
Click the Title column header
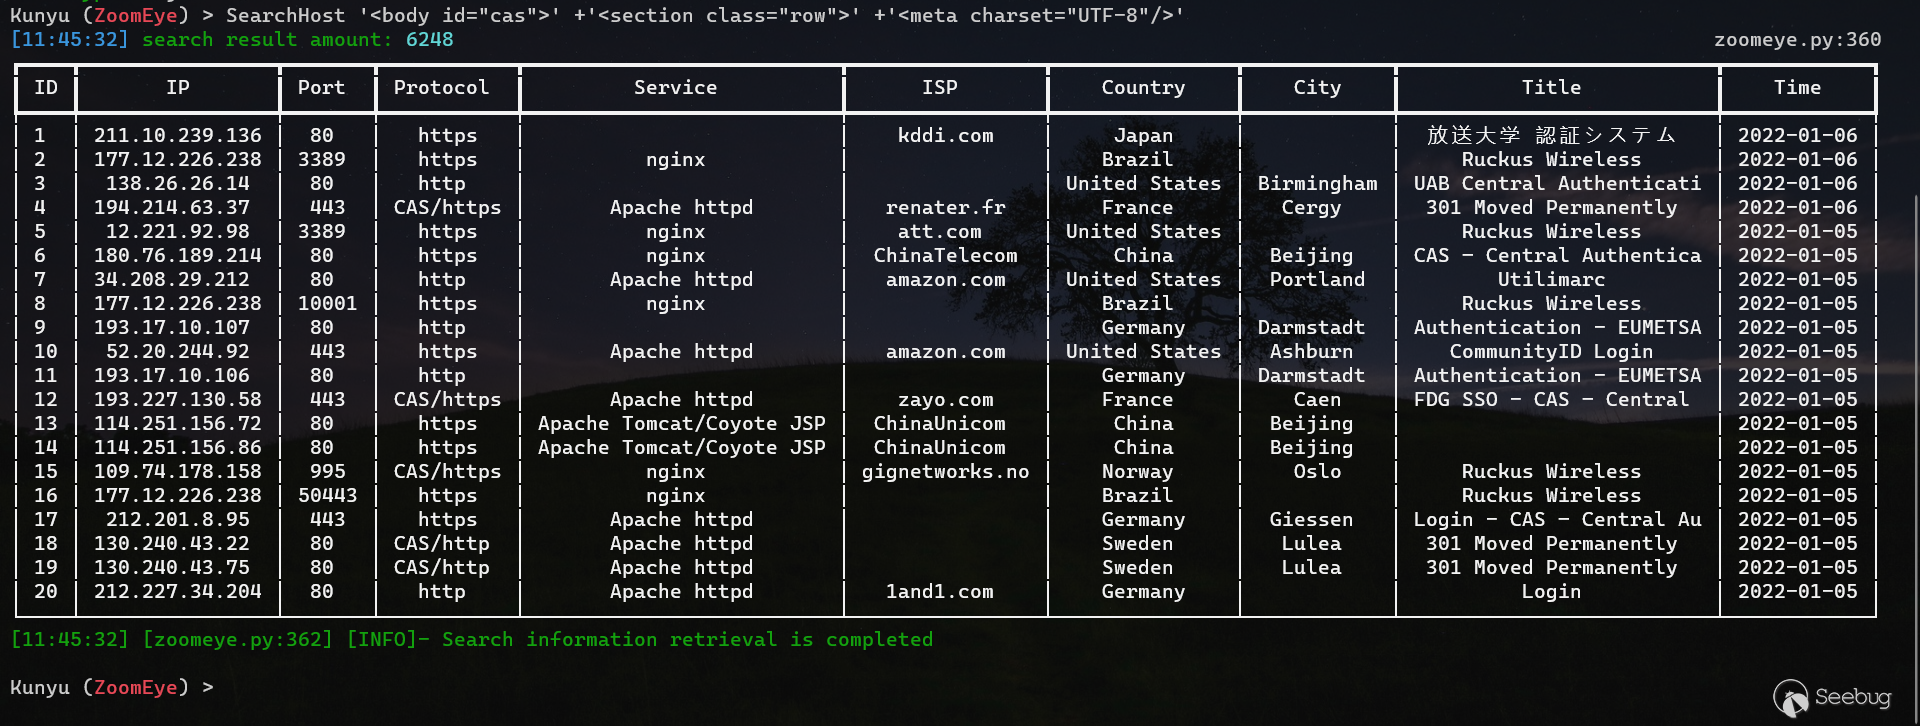tap(1551, 88)
